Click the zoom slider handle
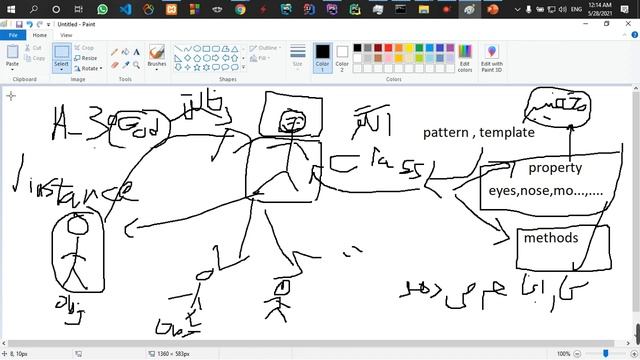 click(606, 353)
